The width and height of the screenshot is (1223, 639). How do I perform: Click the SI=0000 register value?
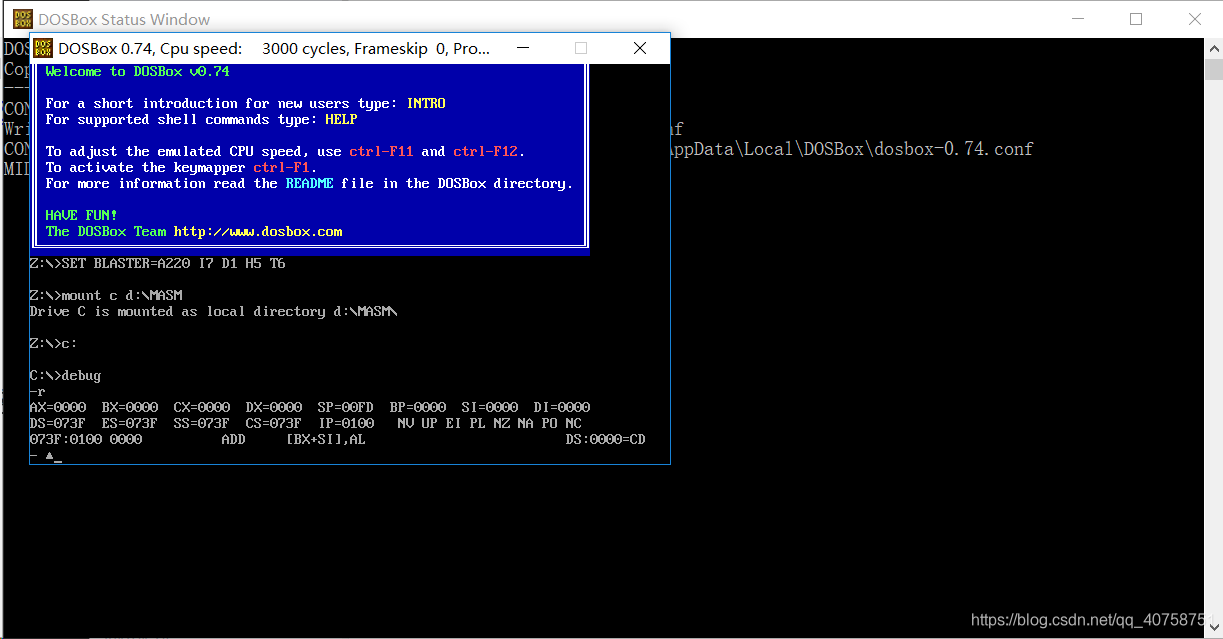[489, 407]
